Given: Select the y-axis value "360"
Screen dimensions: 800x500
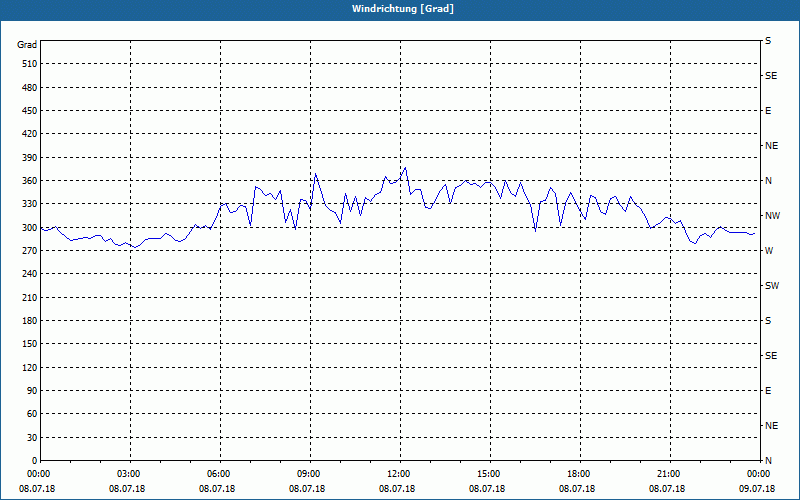Looking at the screenshot, I should pyautogui.click(x=30, y=181).
